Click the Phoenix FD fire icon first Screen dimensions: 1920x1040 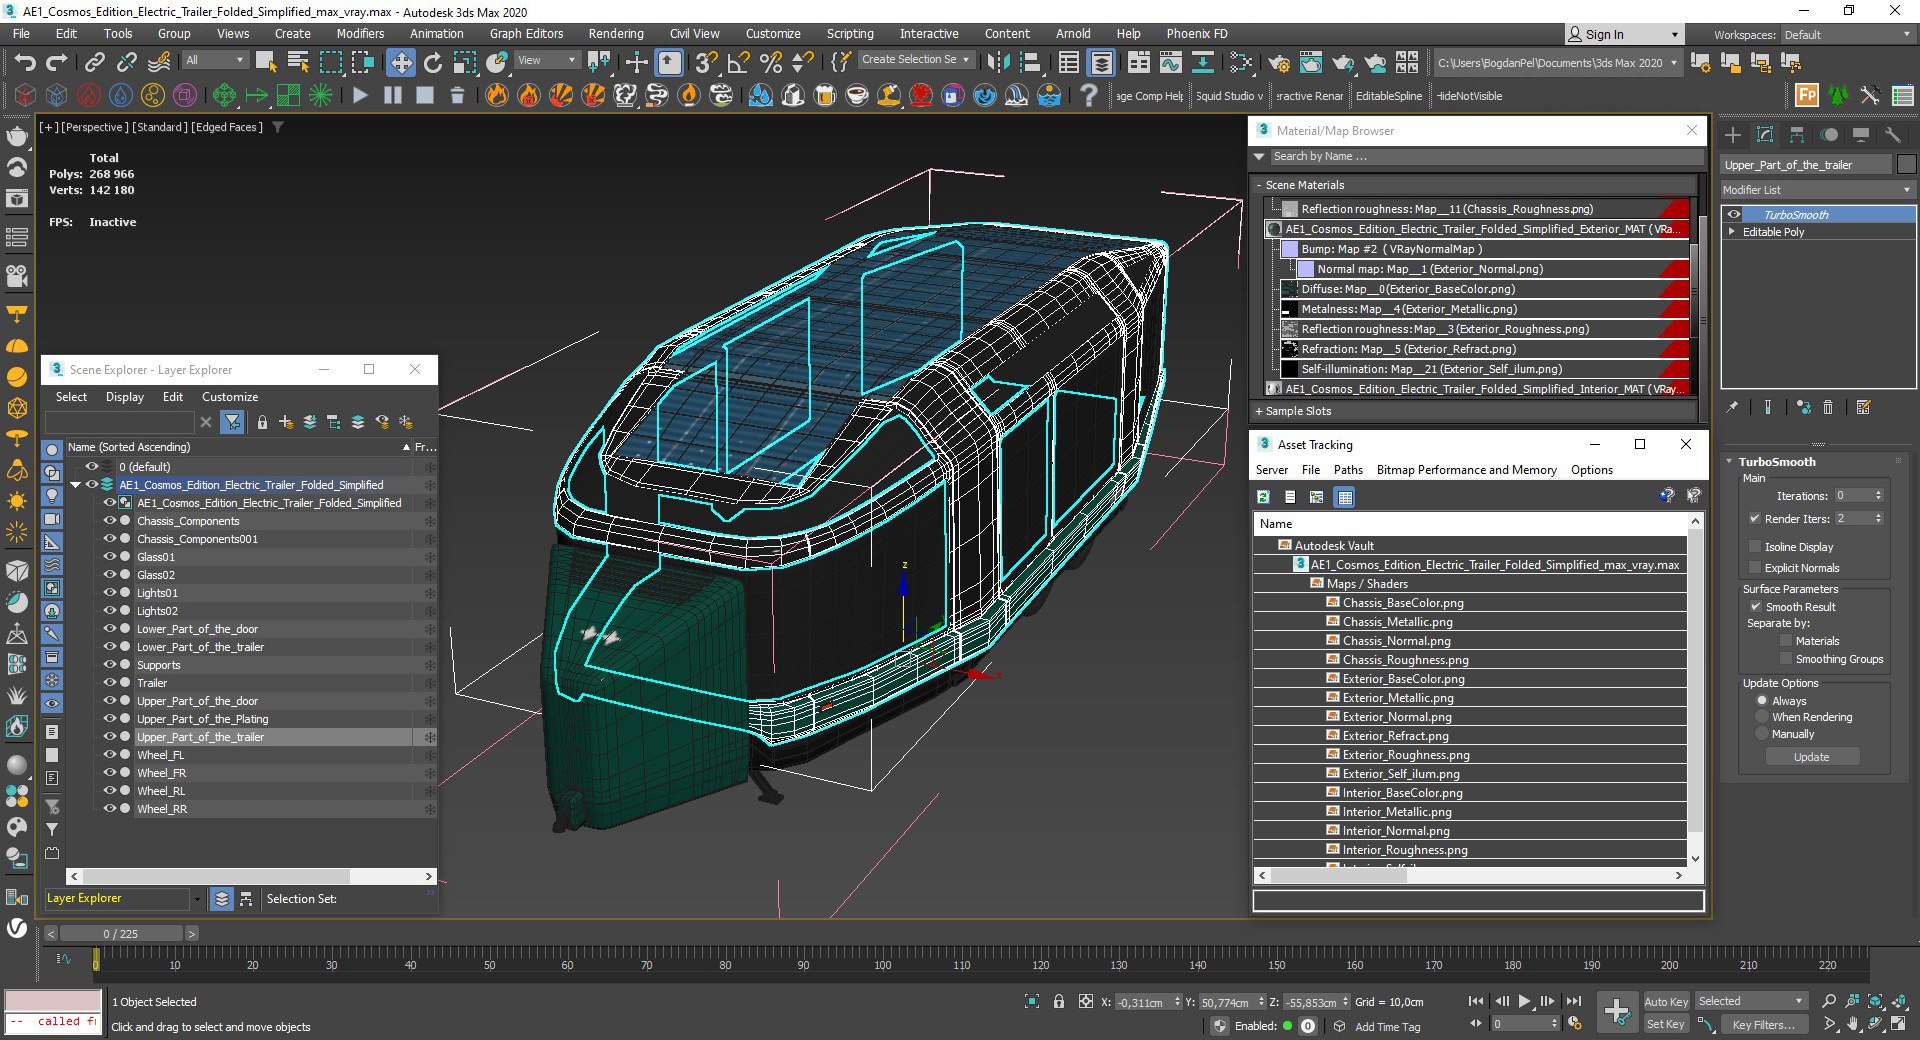(497, 96)
